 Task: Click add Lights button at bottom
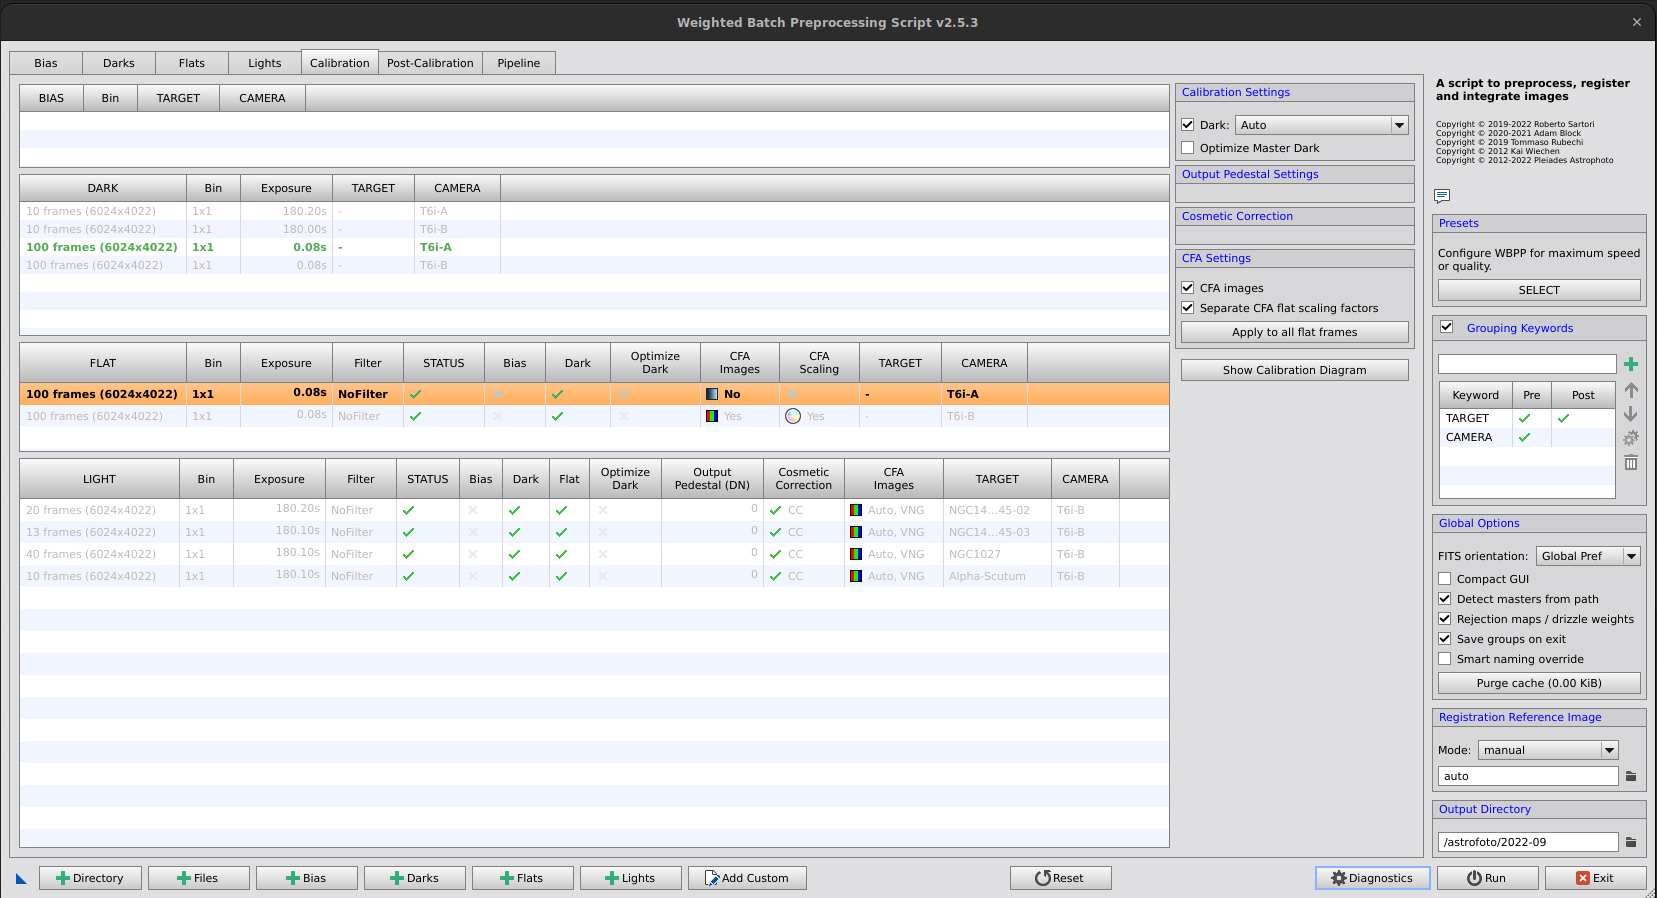point(631,878)
